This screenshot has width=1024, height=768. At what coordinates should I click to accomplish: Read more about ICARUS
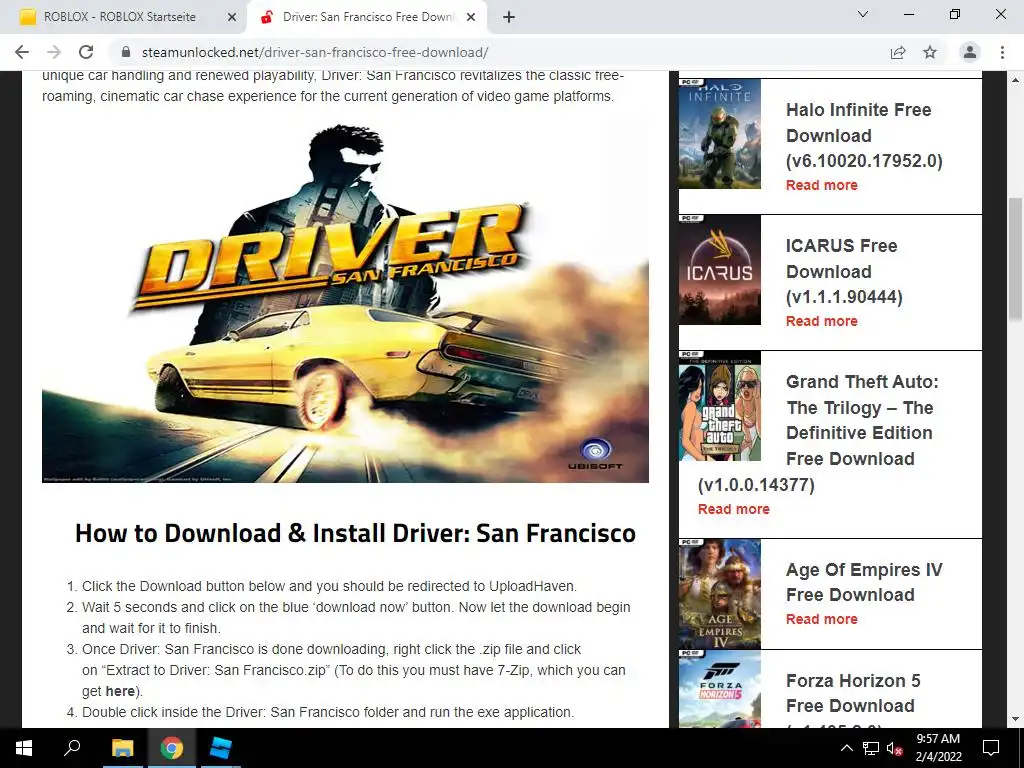pos(822,321)
